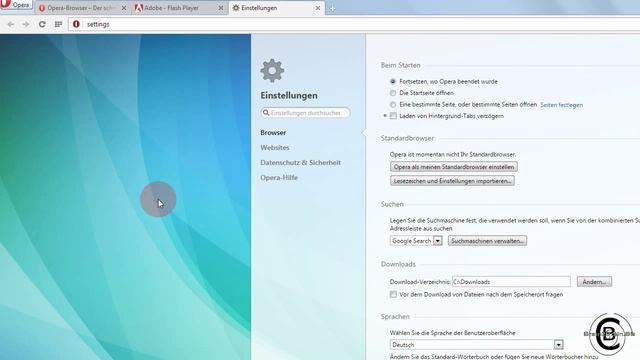
Task: Open Websites settings section
Action: tap(275, 148)
